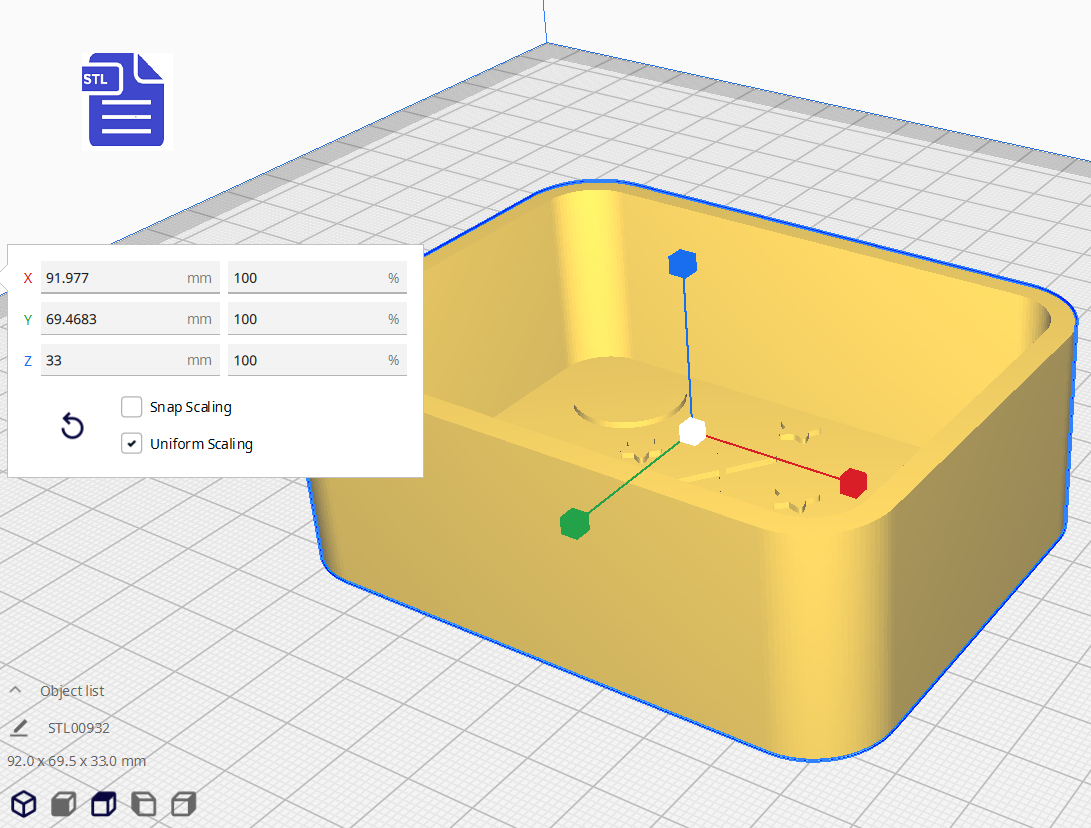Select the top view cube icon

103,803
